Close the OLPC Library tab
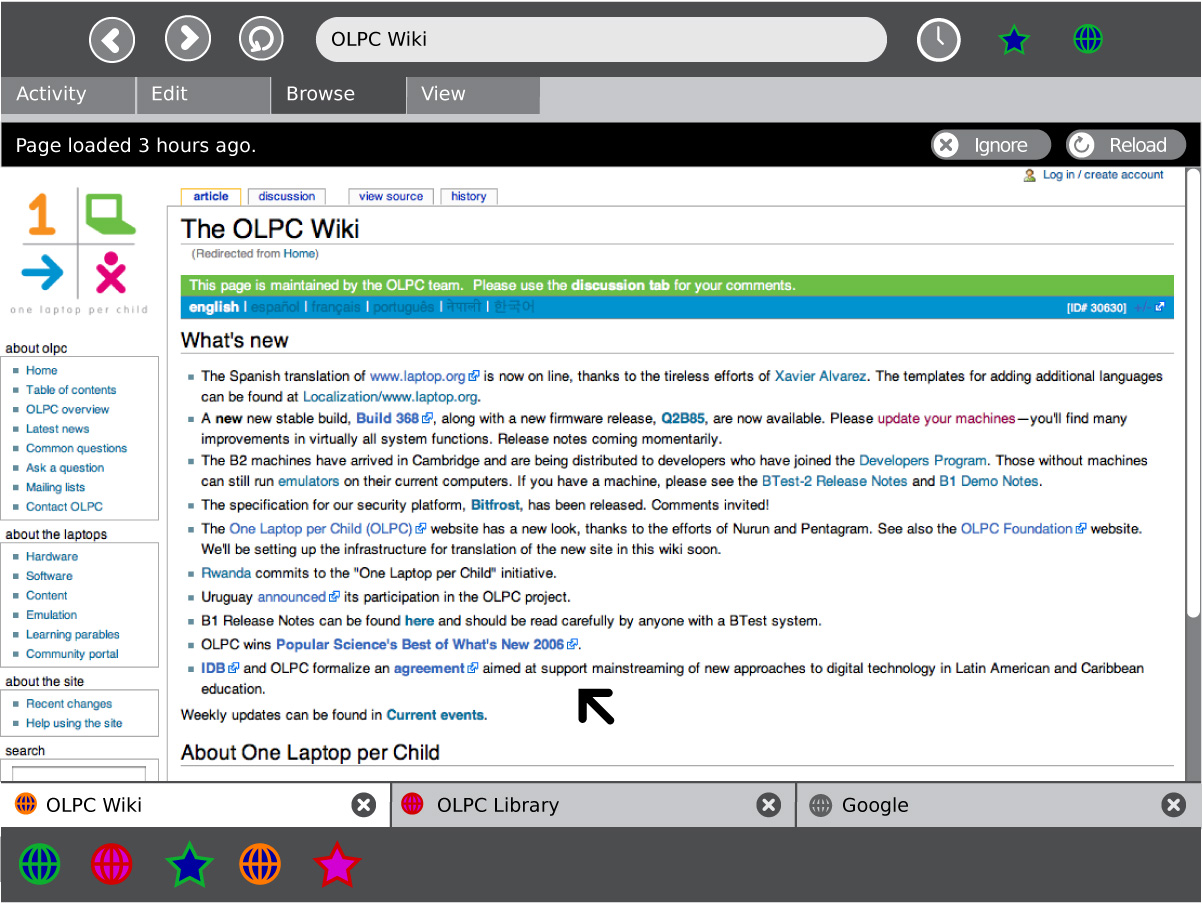 tap(768, 805)
